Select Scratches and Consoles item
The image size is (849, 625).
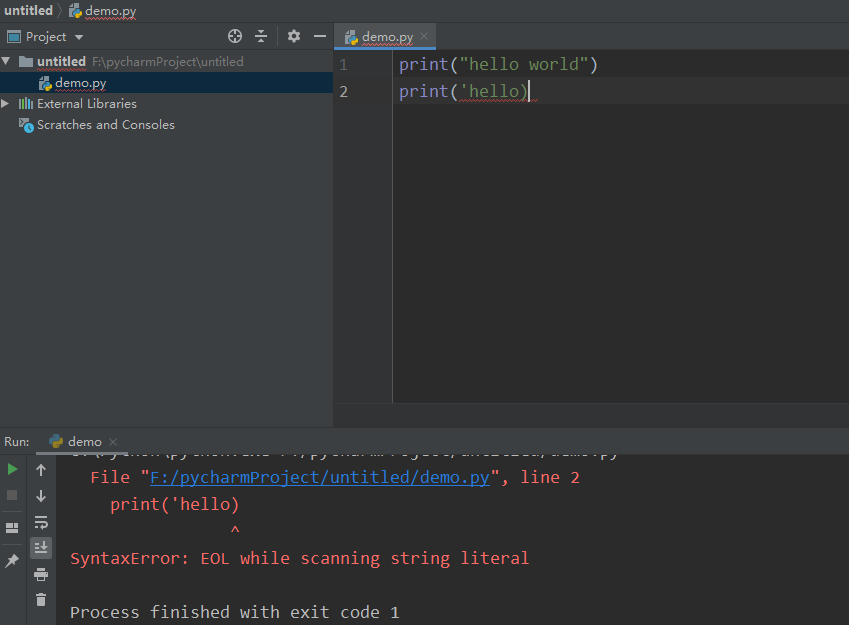coord(106,125)
